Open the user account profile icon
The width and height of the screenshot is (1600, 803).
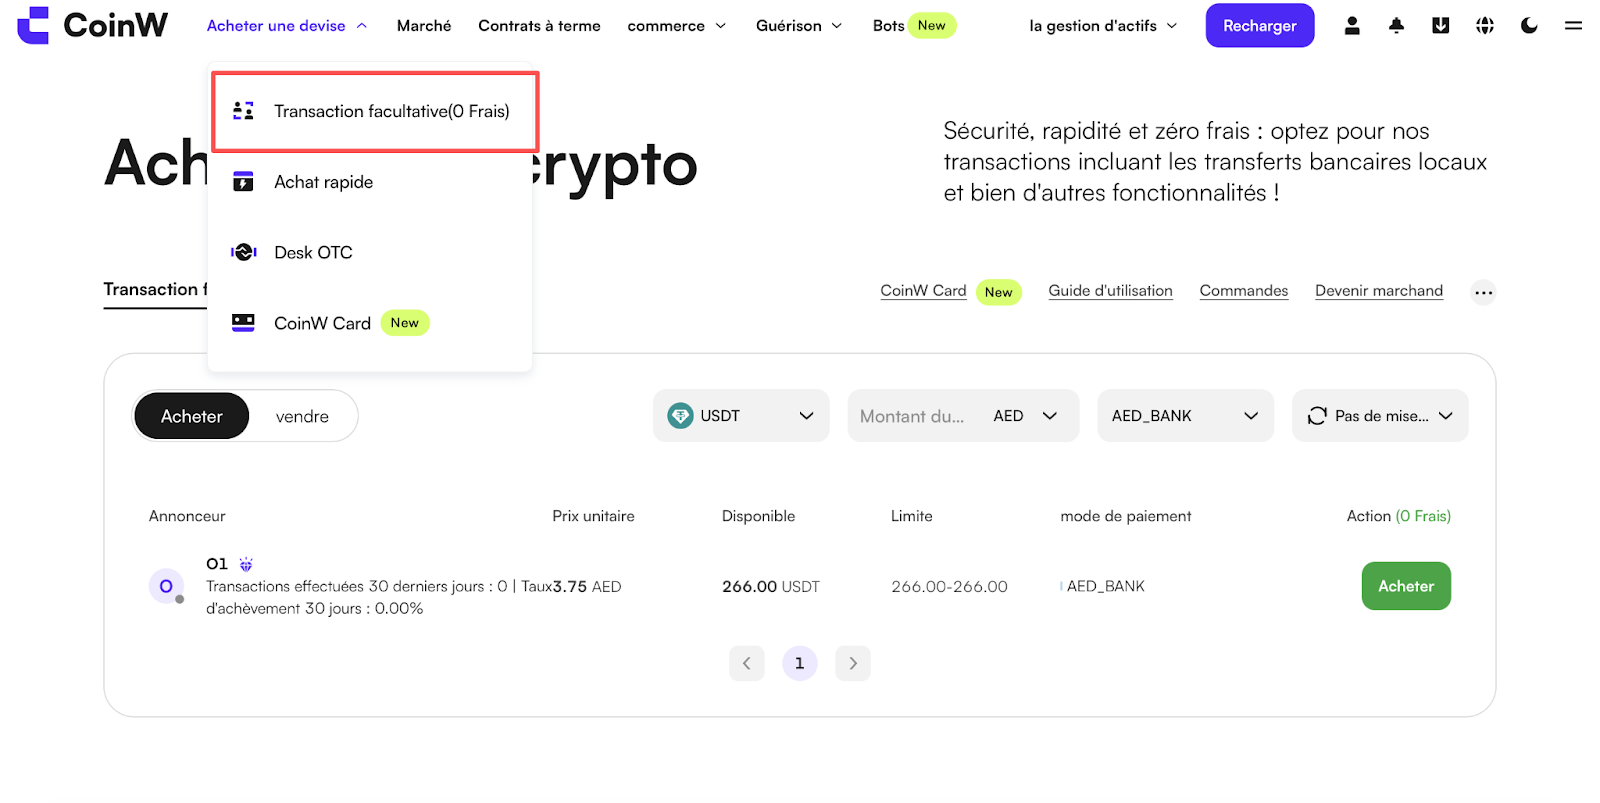[1352, 26]
